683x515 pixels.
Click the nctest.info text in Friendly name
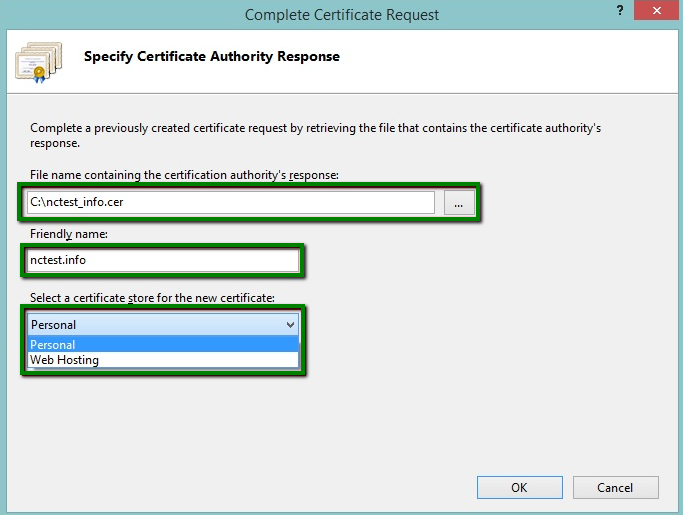tap(58, 260)
